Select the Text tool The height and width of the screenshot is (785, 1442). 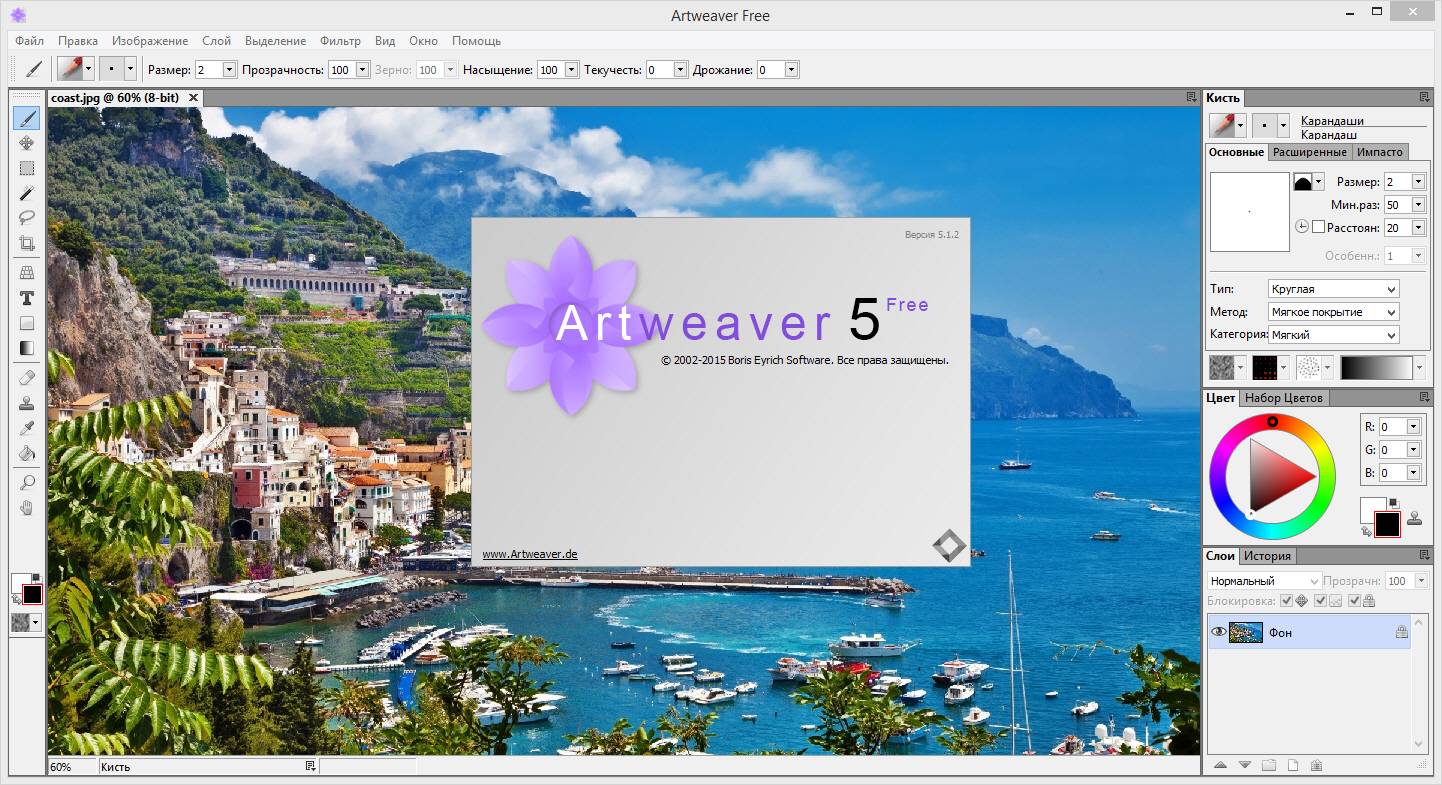(x=27, y=298)
